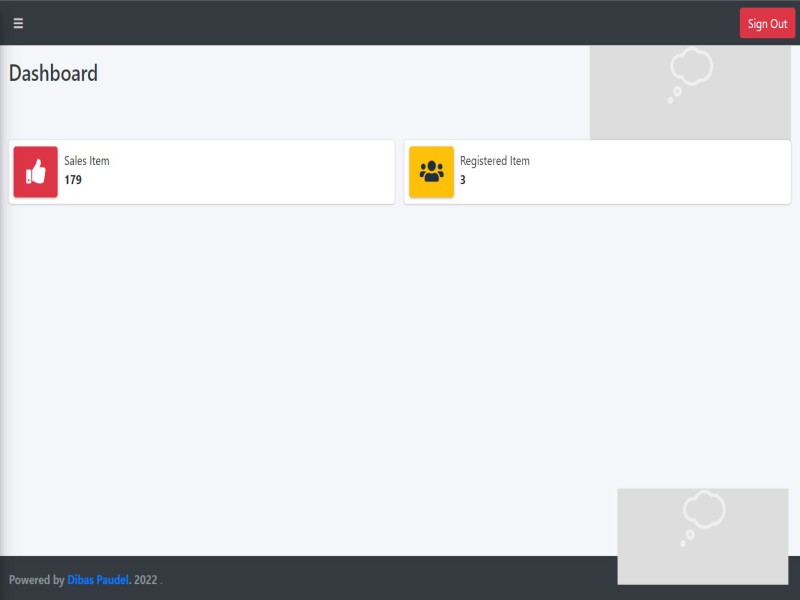The image size is (800, 600).
Task: Click the red thumbs-up icon
Action: click(36, 172)
